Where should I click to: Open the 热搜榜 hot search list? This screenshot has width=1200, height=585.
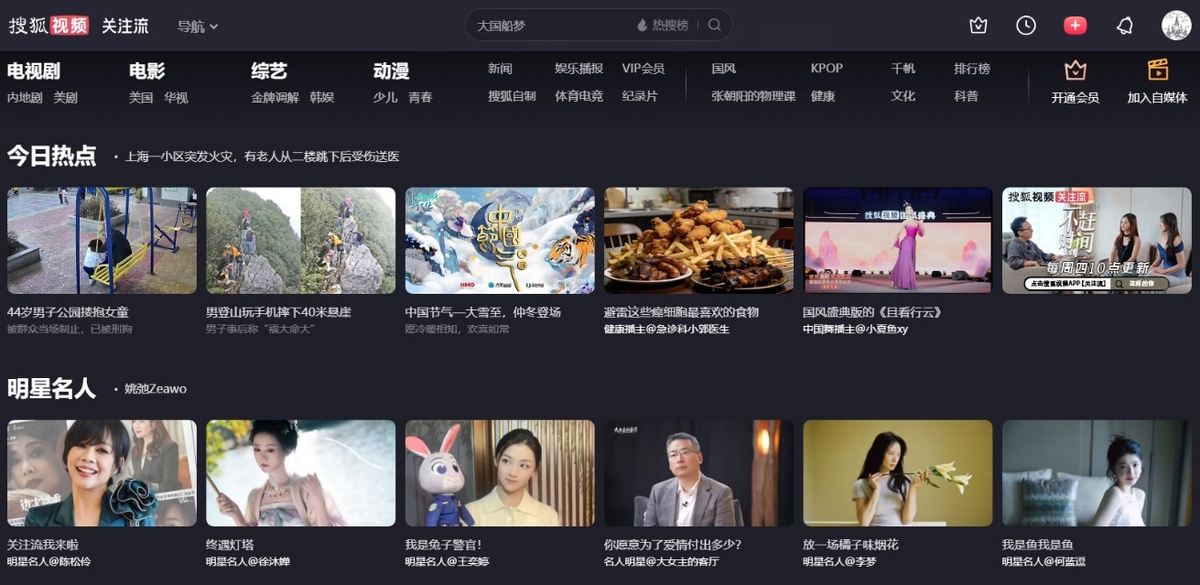(662, 25)
